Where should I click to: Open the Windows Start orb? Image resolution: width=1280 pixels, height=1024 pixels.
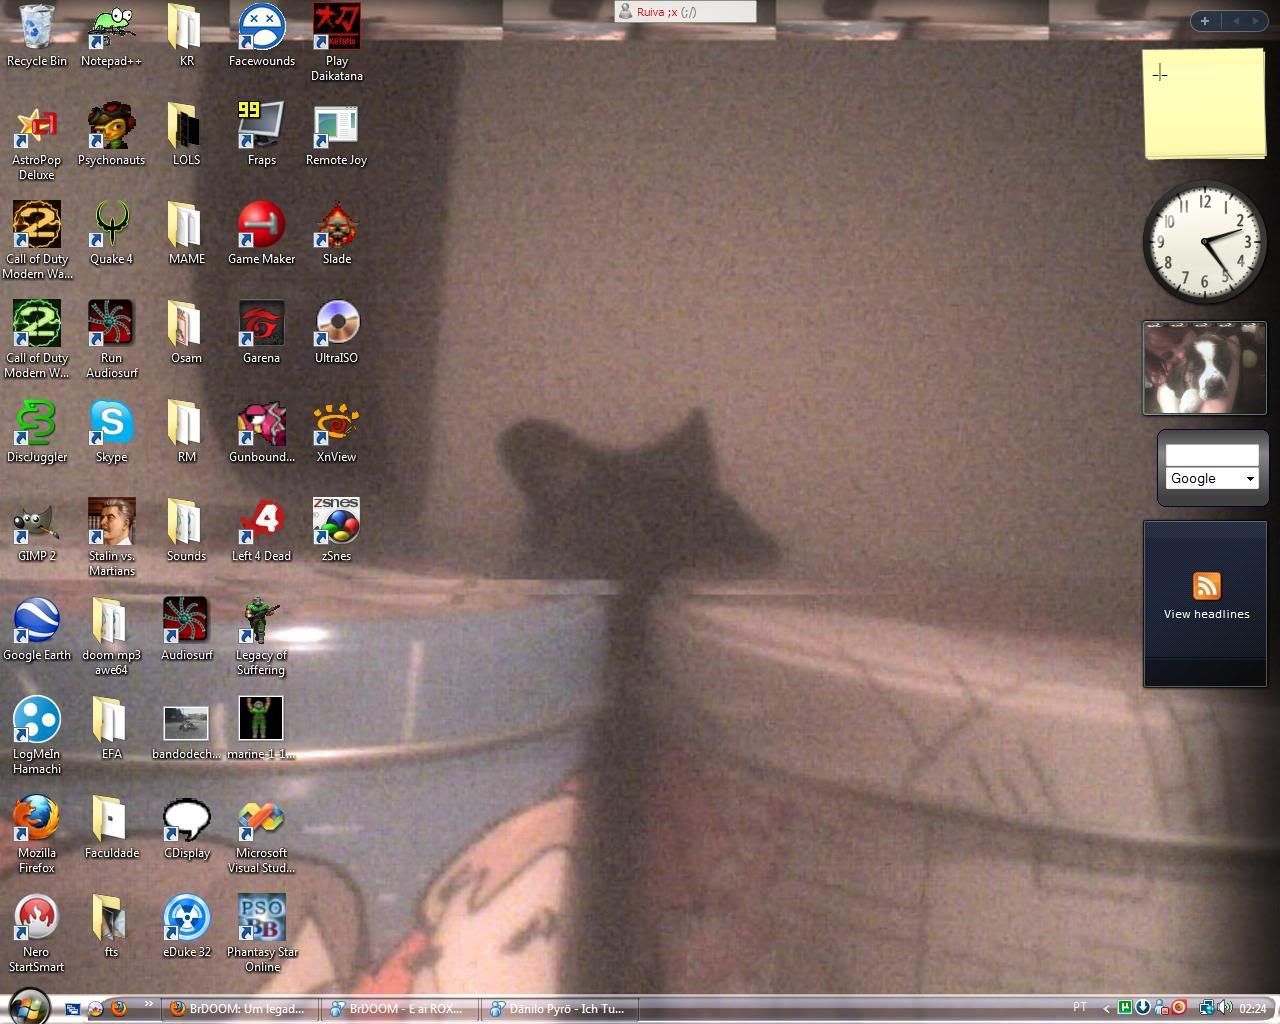[29, 1007]
